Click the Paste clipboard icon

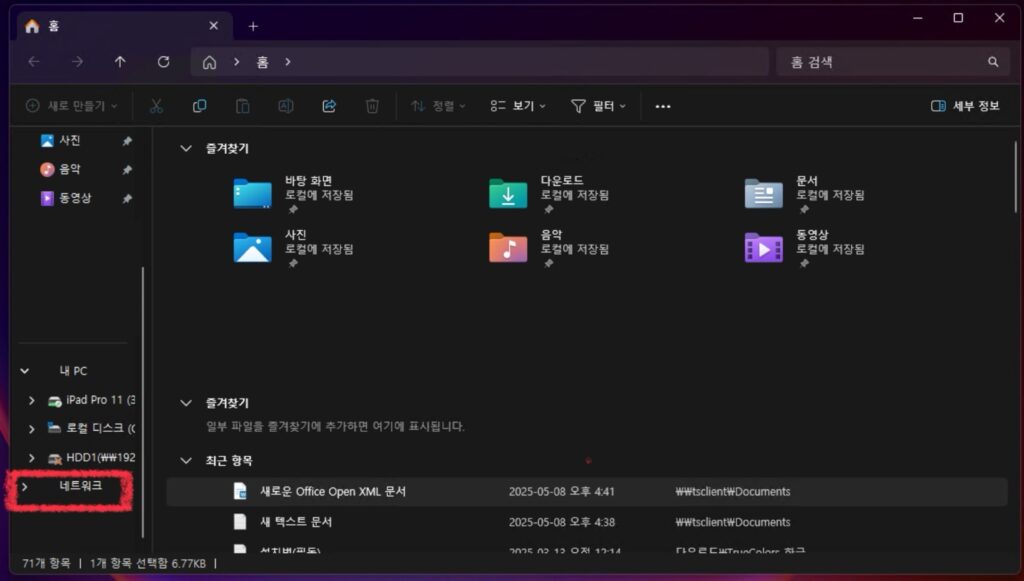click(x=242, y=106)
